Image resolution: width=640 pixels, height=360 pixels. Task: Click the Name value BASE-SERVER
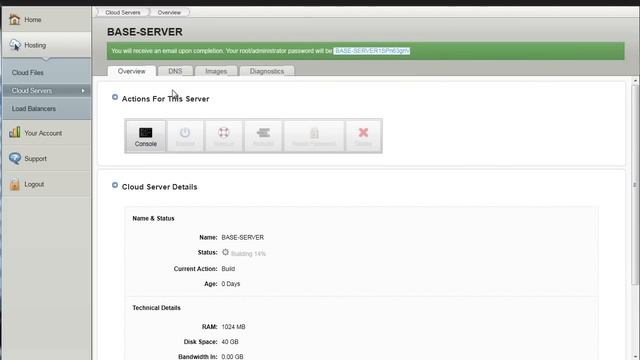pos(242,237)
